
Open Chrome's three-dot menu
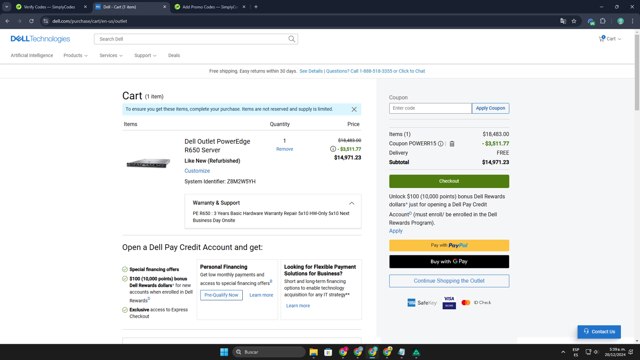pyautogui.click(x=633, y=21)
